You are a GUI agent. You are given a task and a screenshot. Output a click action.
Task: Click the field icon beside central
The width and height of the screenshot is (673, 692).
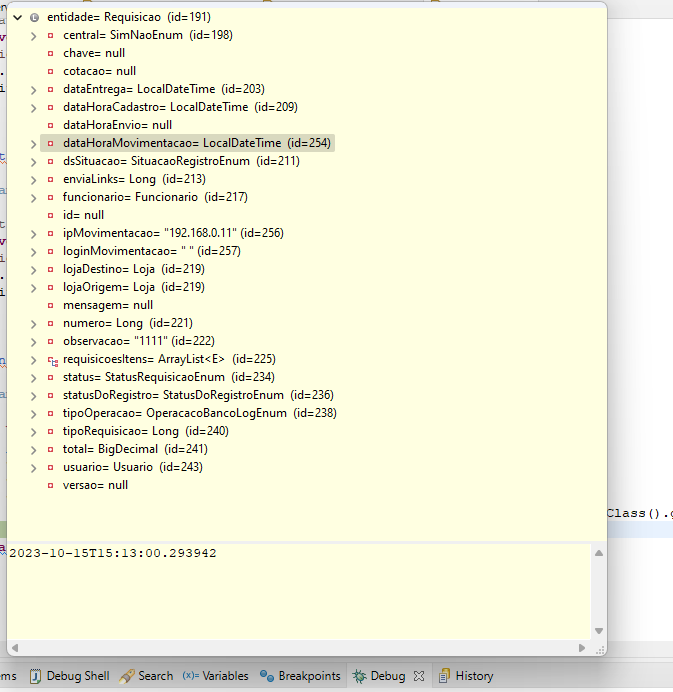51,35
